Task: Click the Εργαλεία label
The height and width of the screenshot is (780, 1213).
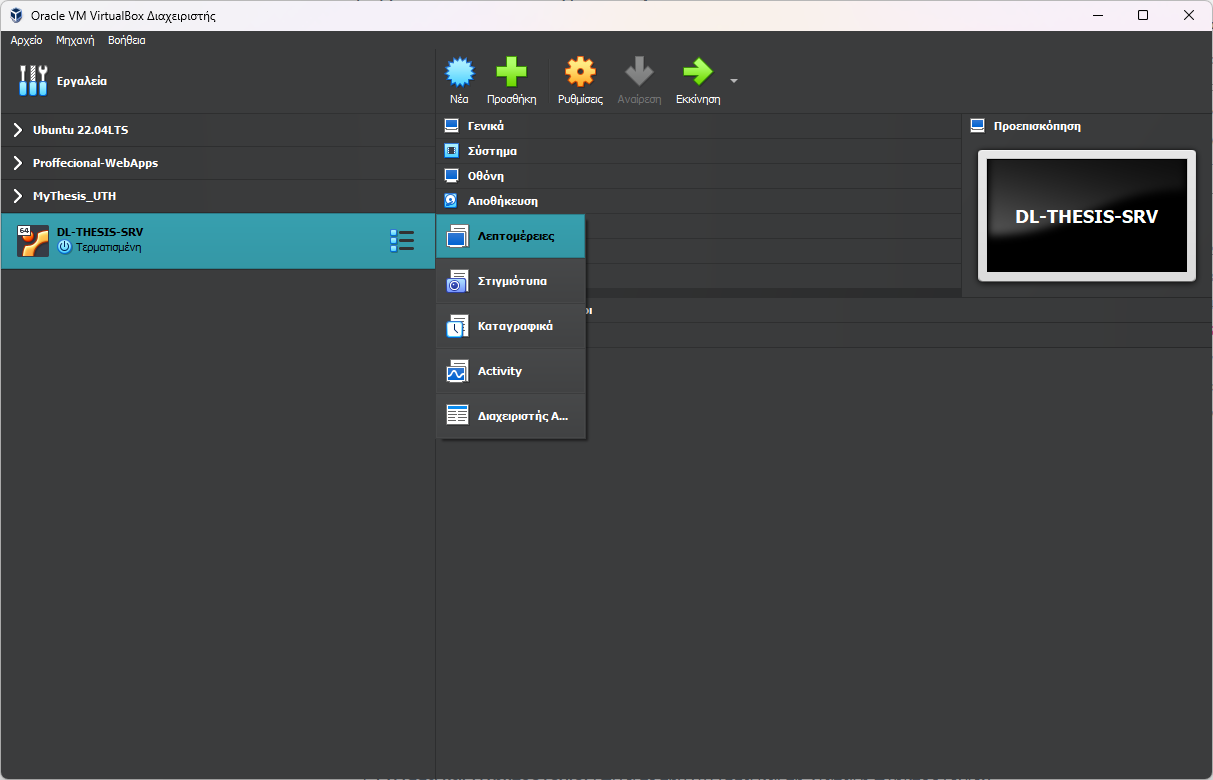Action: [82, 81]
